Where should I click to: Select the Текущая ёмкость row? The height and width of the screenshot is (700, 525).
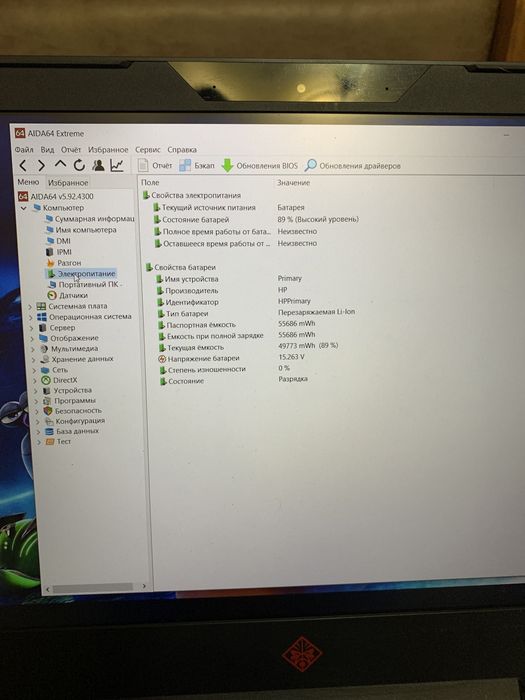249,347
